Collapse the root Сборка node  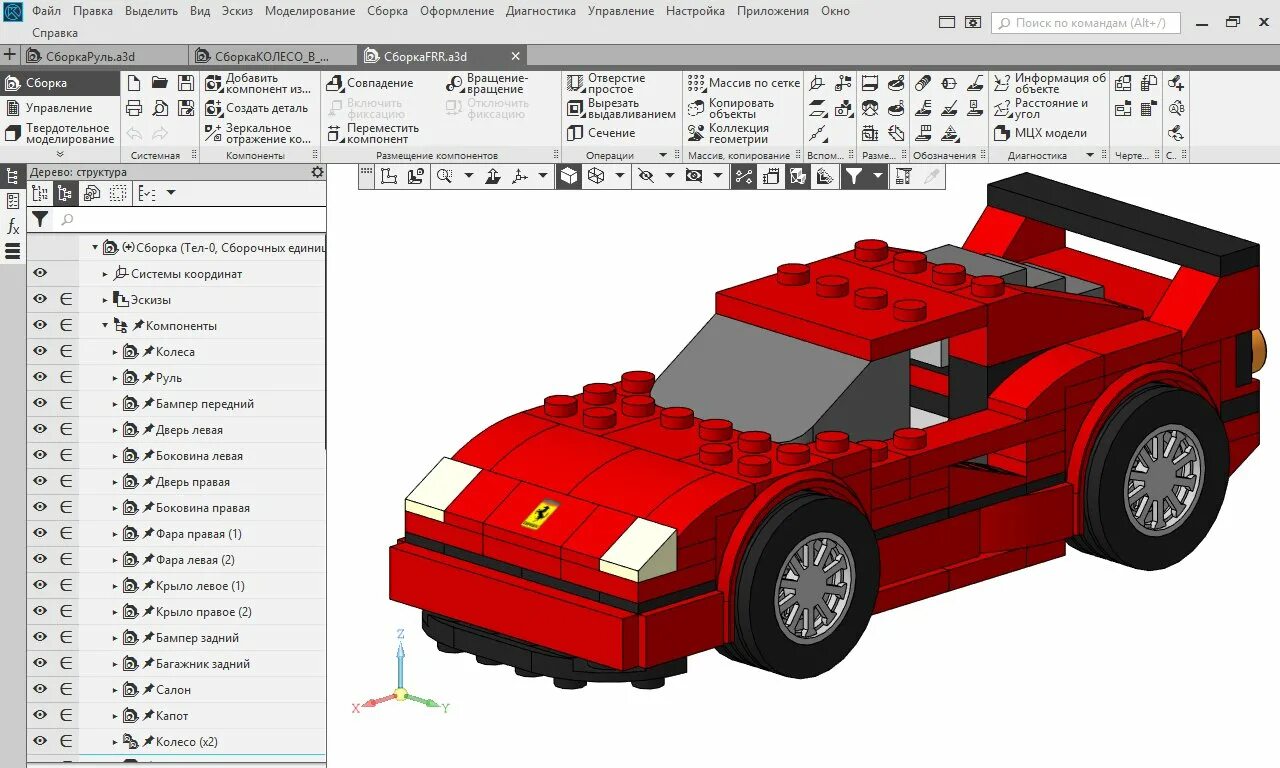click(x=96, y=247)
